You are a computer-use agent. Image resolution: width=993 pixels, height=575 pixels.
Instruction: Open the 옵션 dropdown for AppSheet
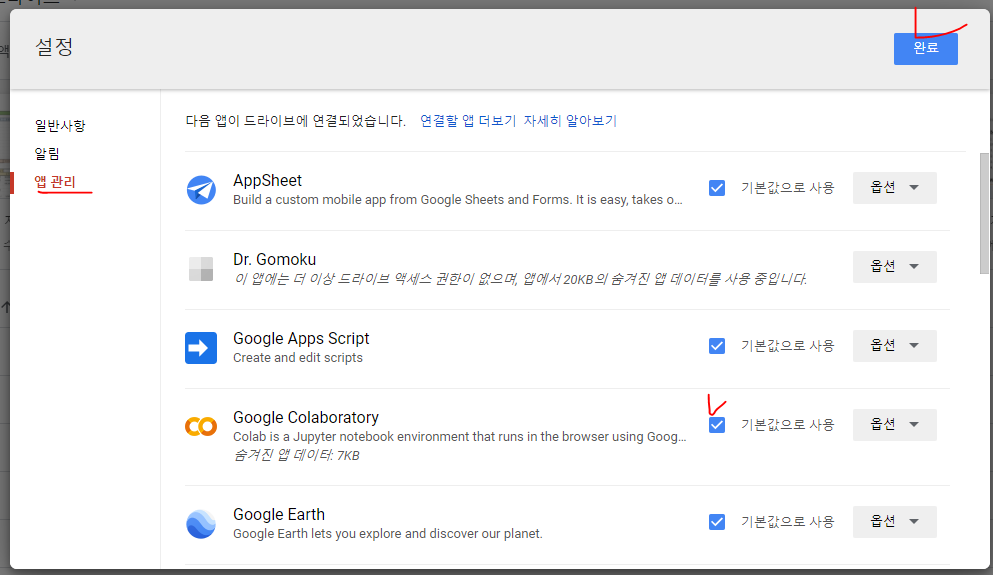tap(894, 187)
